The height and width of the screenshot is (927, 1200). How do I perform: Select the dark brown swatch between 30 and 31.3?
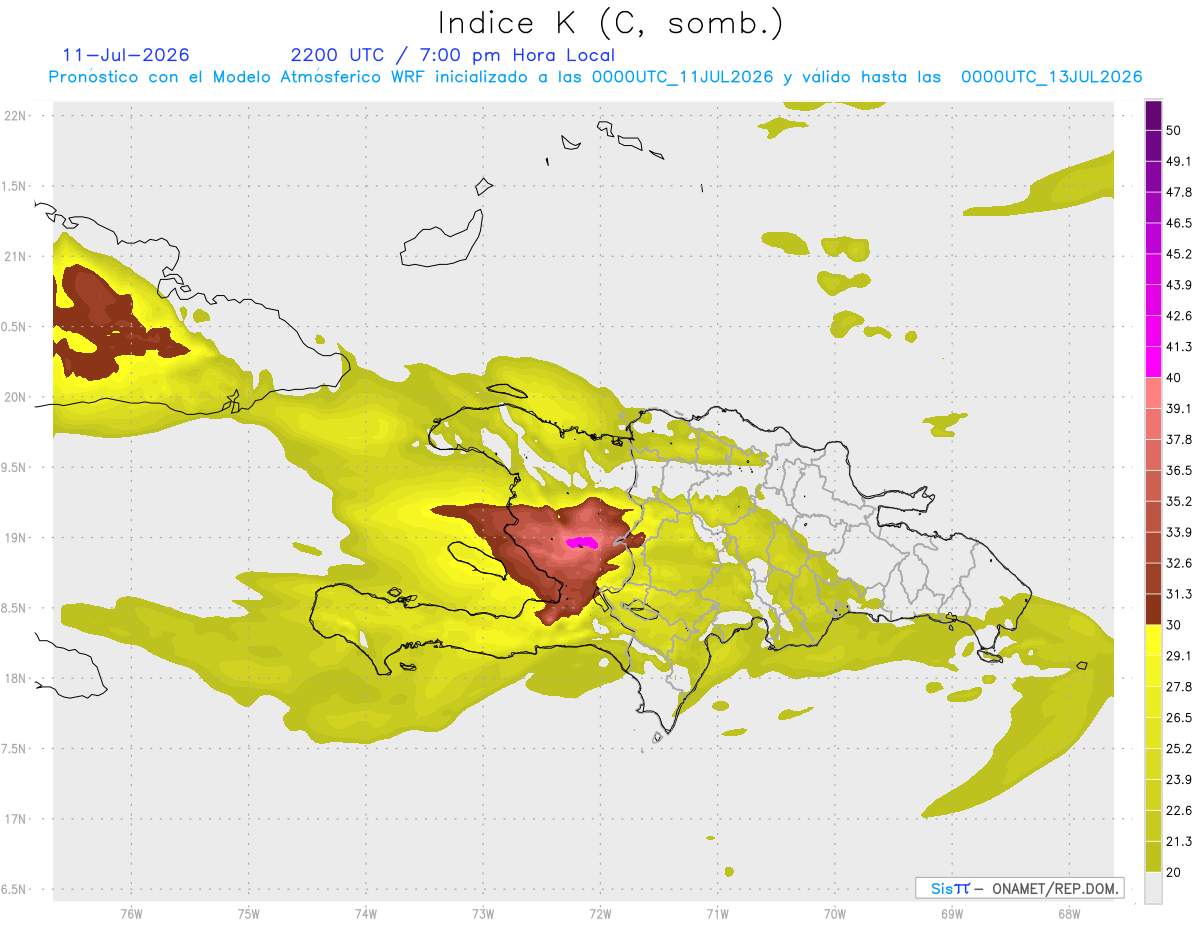click(1153, 609)
